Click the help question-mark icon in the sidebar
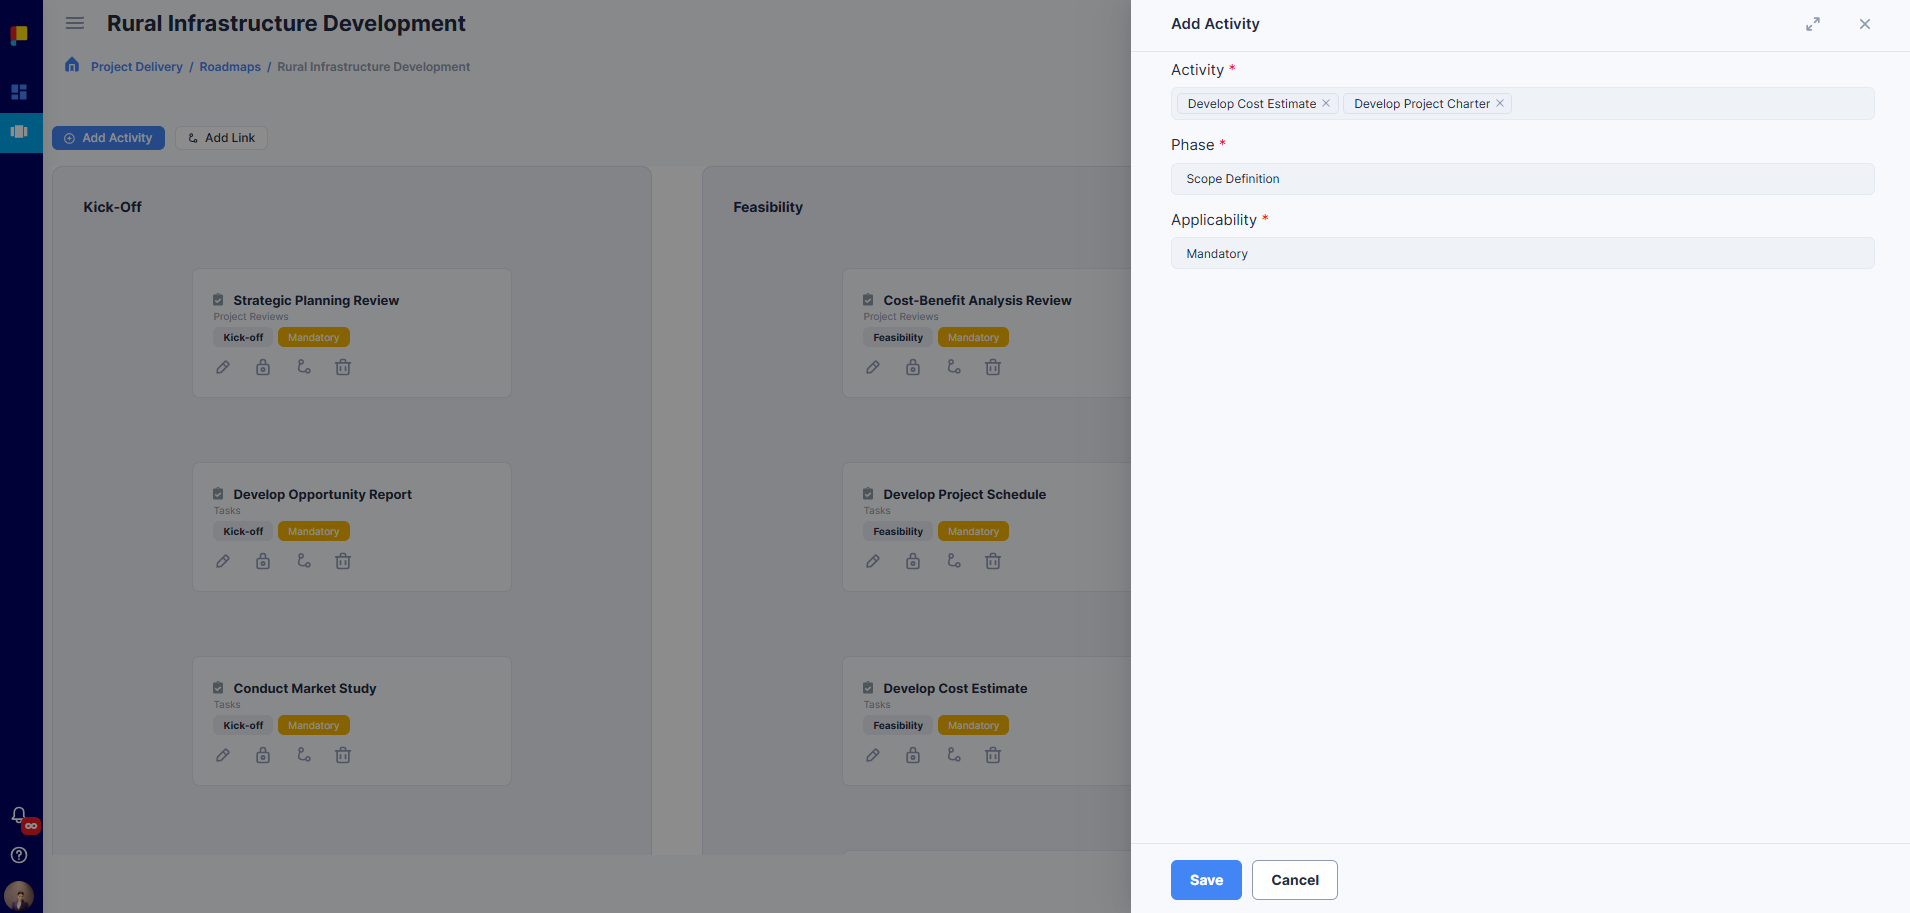 pyautogui.click(x=19, y=855)
